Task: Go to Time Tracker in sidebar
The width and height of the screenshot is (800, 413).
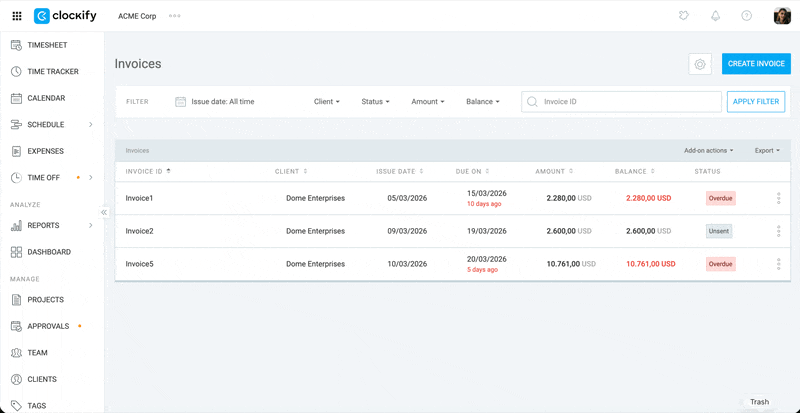Action: coord(52,72)
